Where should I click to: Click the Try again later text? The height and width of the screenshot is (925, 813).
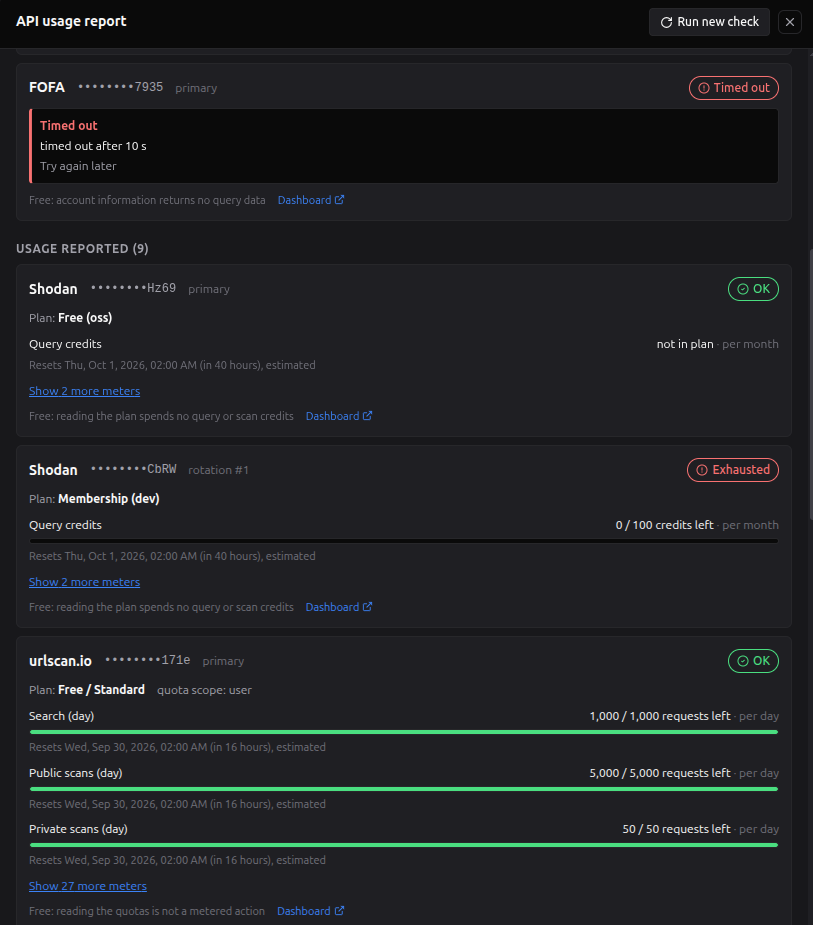tap(78, 166)
